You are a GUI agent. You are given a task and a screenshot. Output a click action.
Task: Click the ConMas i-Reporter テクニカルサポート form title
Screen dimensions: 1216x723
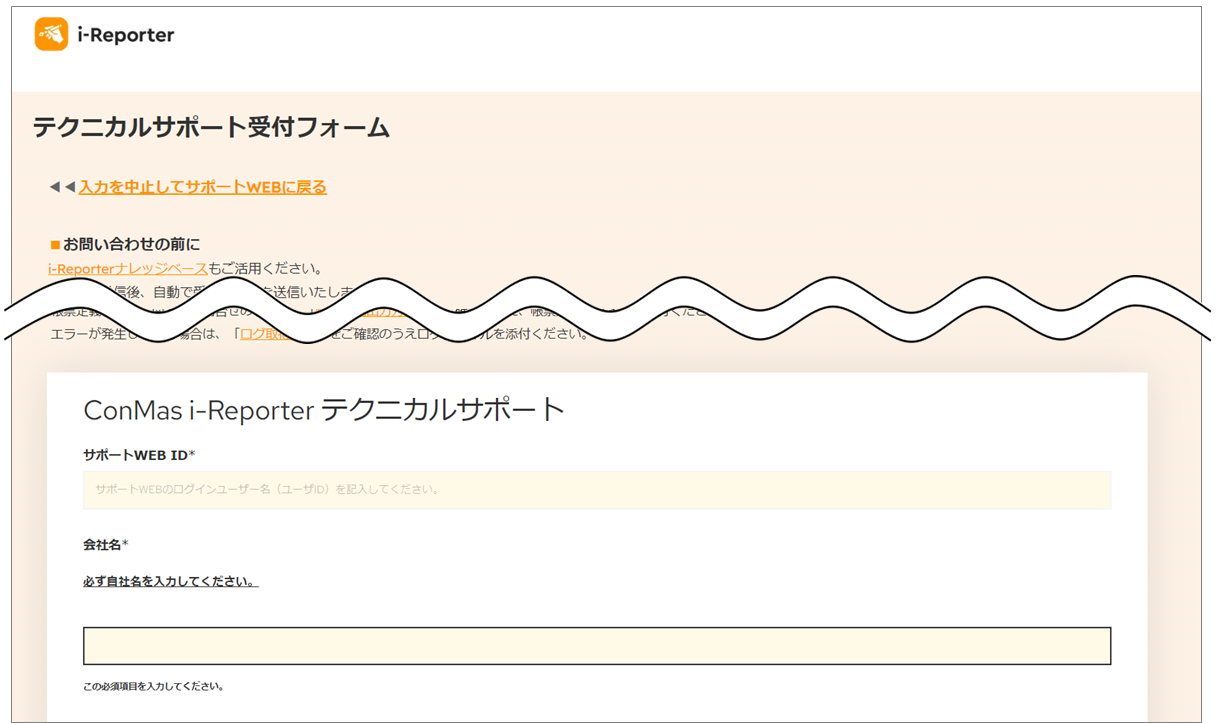pyautogui.click(x=324, y=409)
